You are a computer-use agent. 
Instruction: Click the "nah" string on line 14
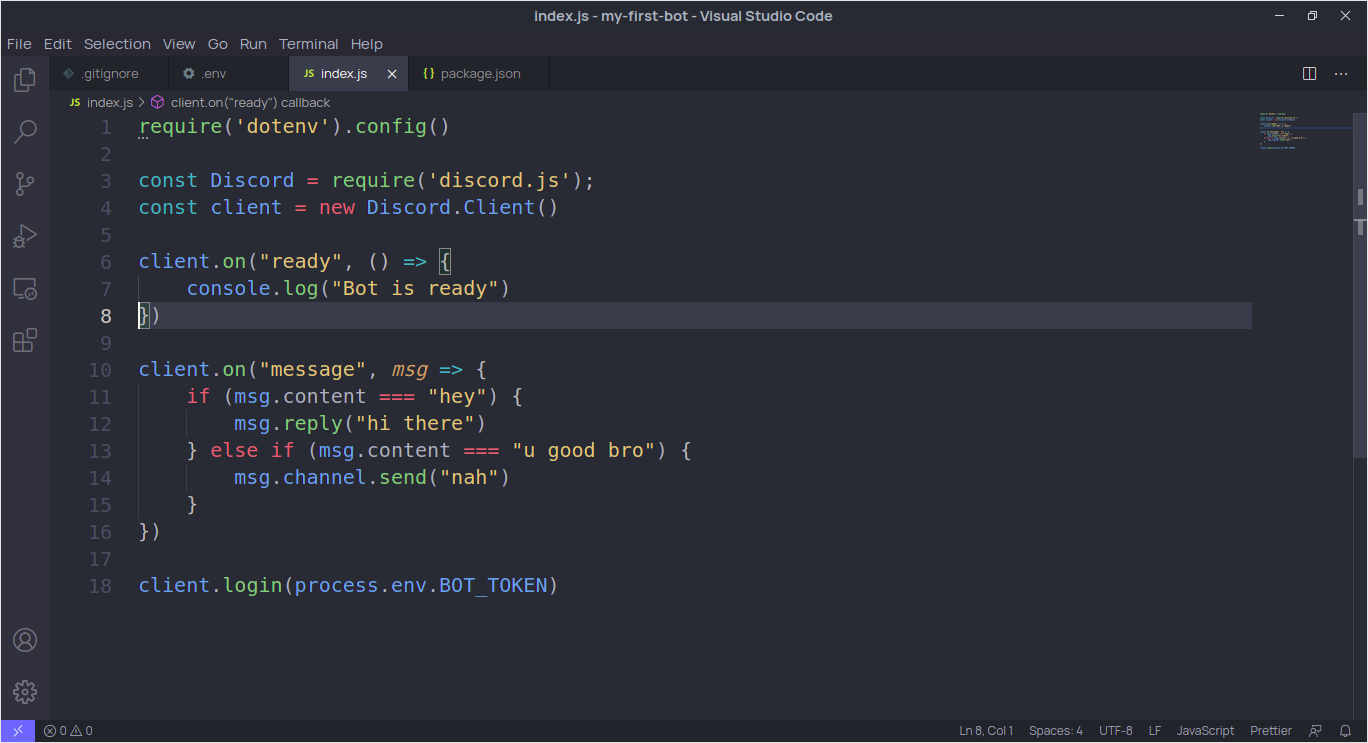(x=469, y=478)
